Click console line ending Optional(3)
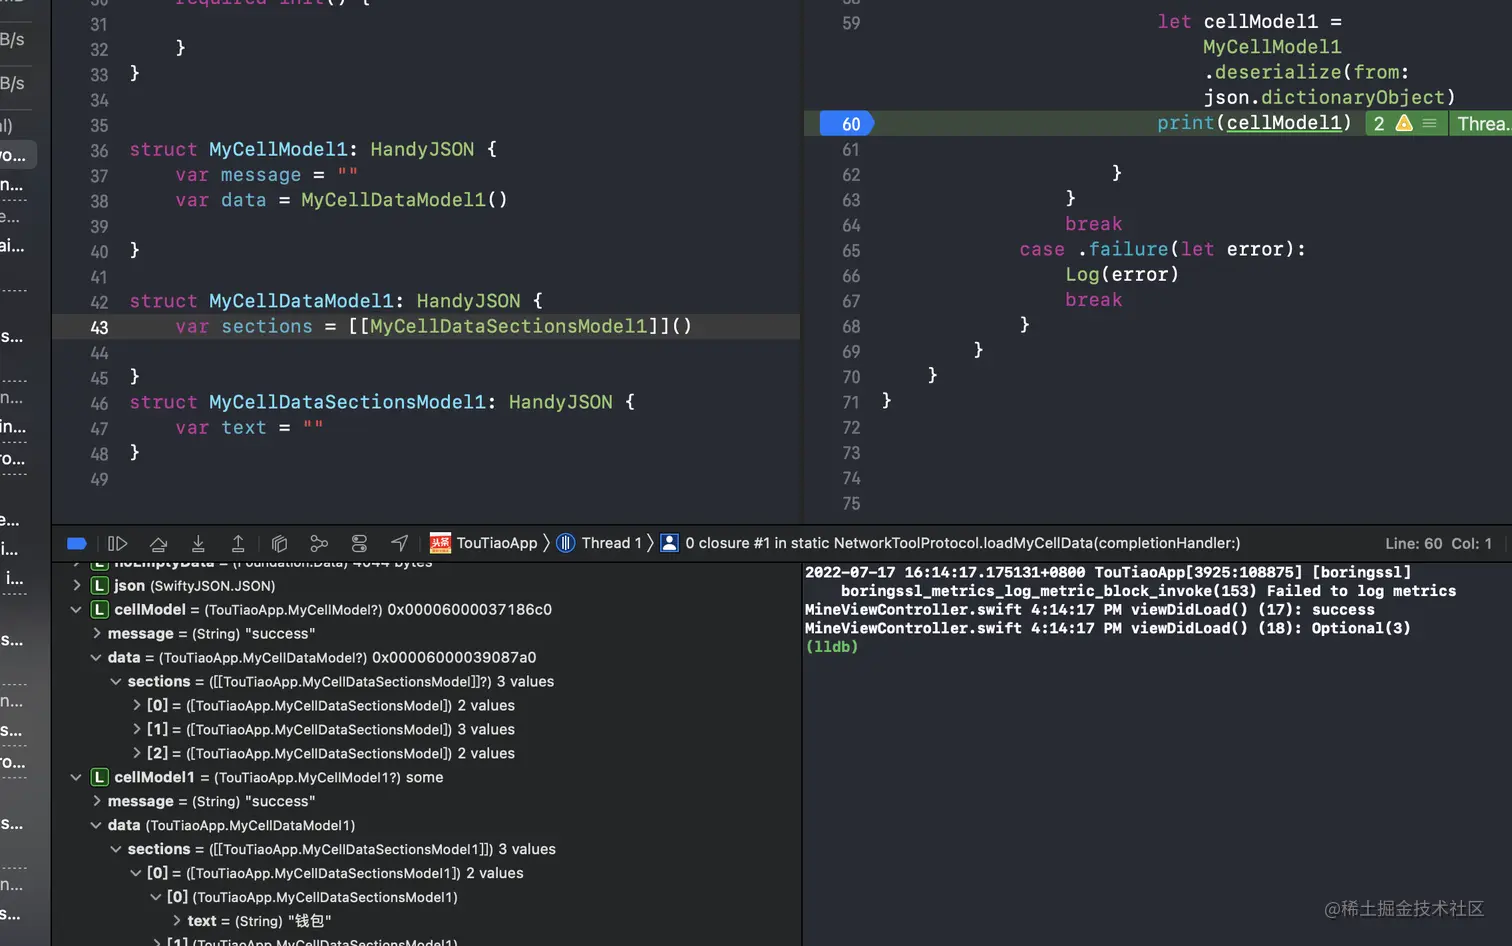The image size is (1512, 946). (x=1108, y=628)
